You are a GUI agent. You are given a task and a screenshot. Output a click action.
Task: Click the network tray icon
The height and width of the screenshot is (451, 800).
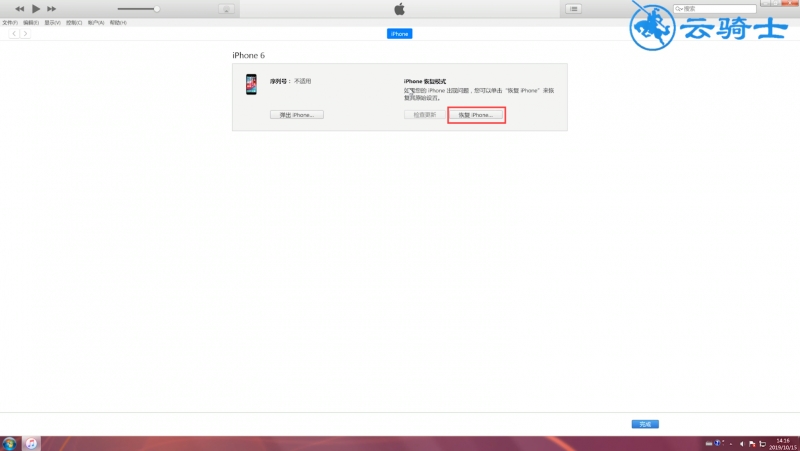coord(763,444)
